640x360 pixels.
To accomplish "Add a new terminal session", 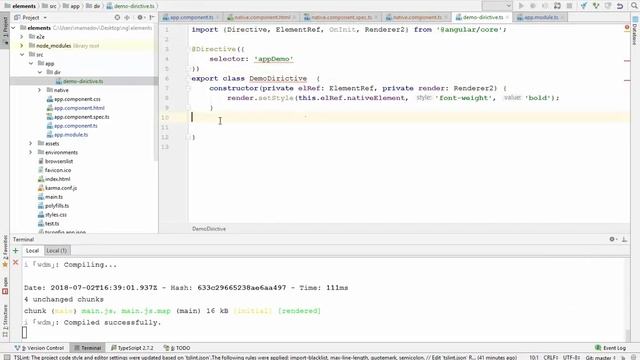I will [16, 251].
